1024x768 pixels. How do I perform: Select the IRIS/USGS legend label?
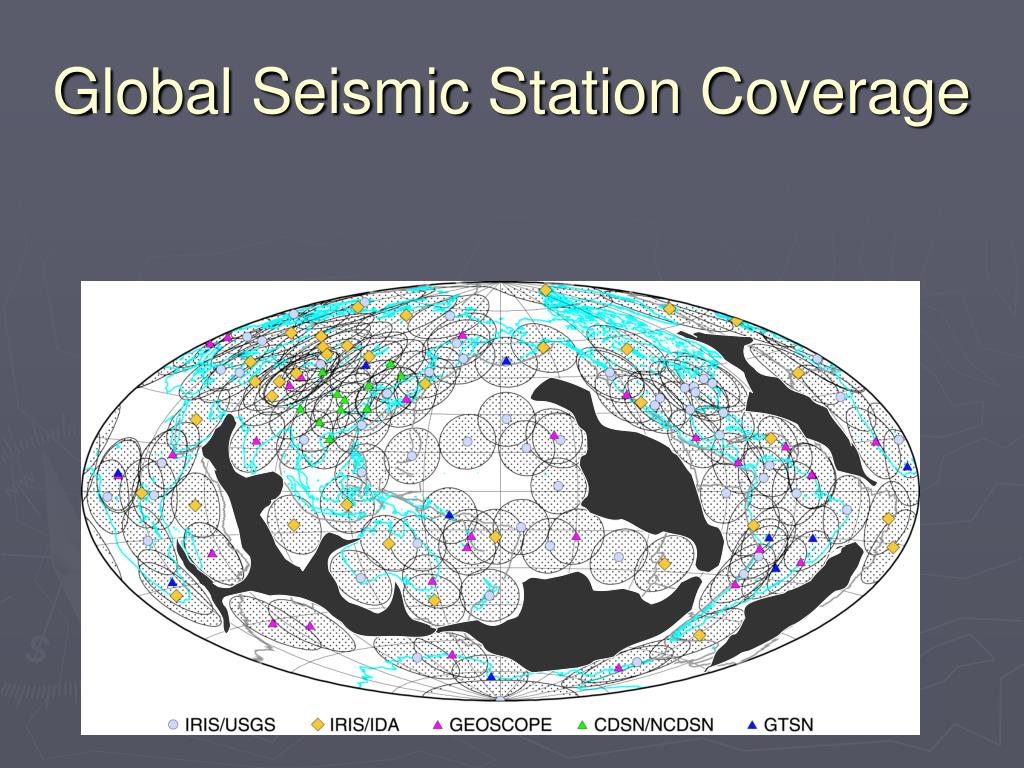click(231, 725)
